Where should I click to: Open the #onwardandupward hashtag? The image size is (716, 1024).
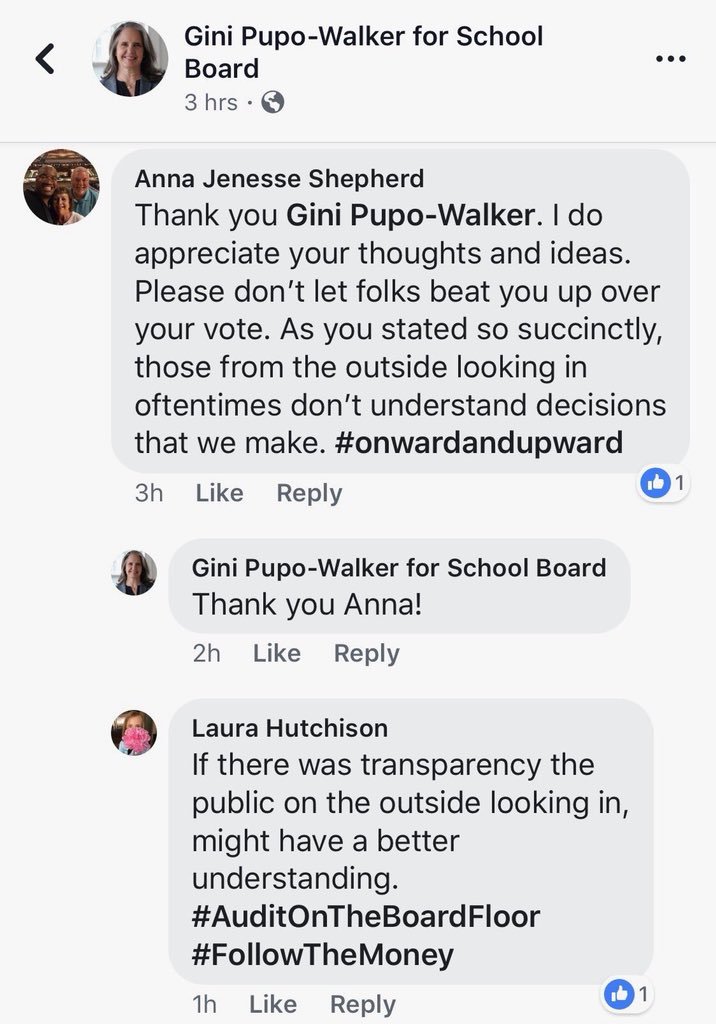click(475, 443)
